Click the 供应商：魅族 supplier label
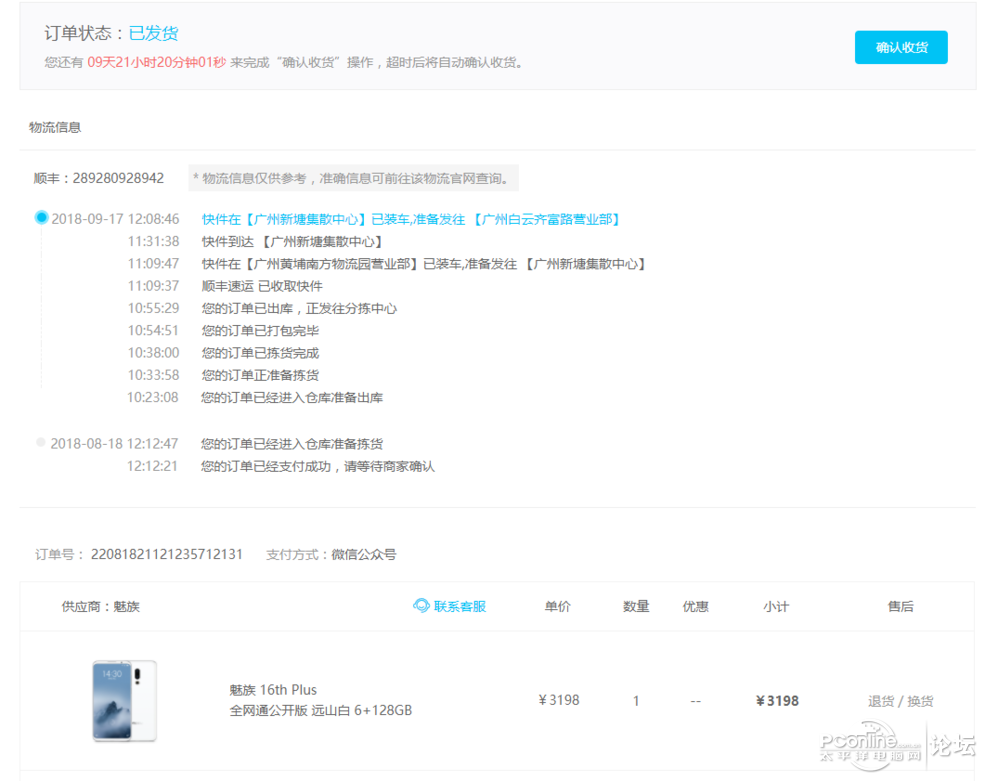 (101, 607)
